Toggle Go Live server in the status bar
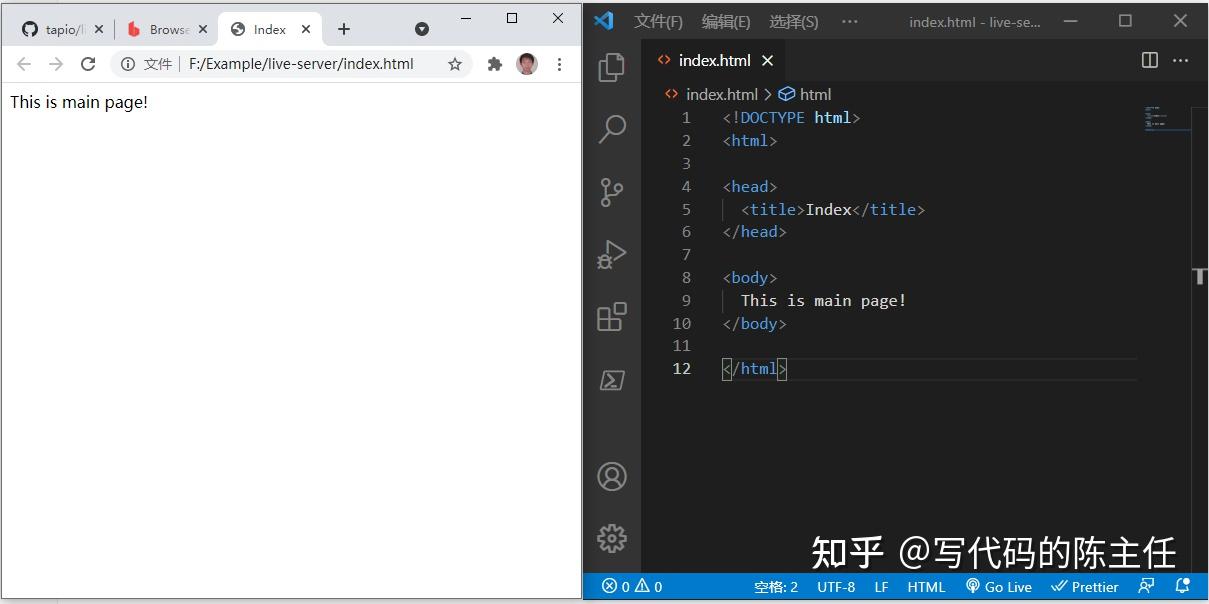This screenshot has width=1209, height=604. [998, 587]
